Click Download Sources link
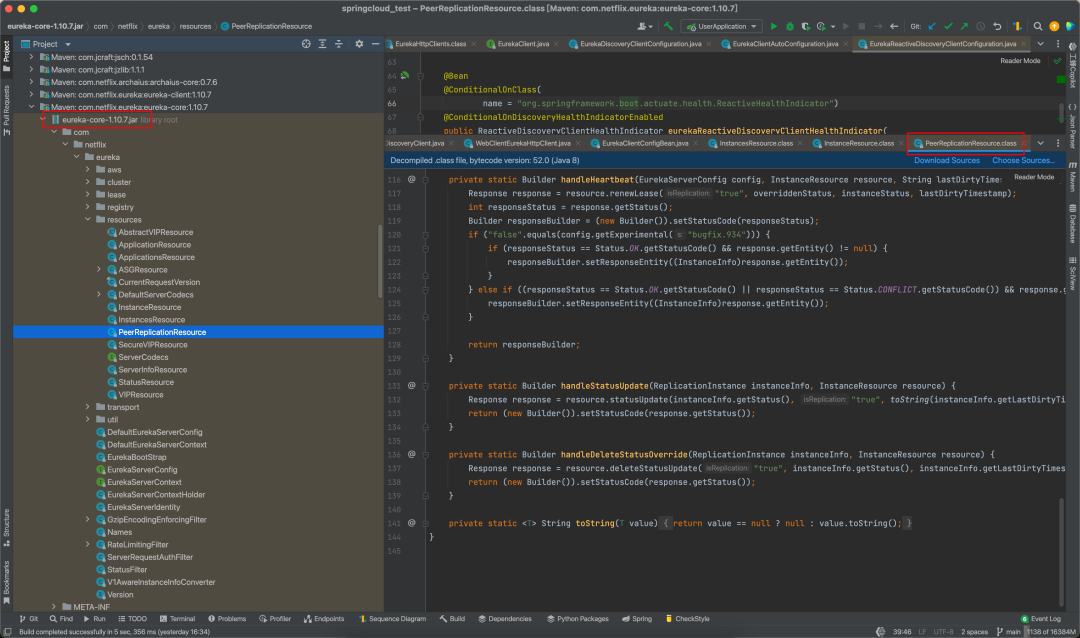The width and height of the screenshot is (1080, 638). click(x=946, y=161)
